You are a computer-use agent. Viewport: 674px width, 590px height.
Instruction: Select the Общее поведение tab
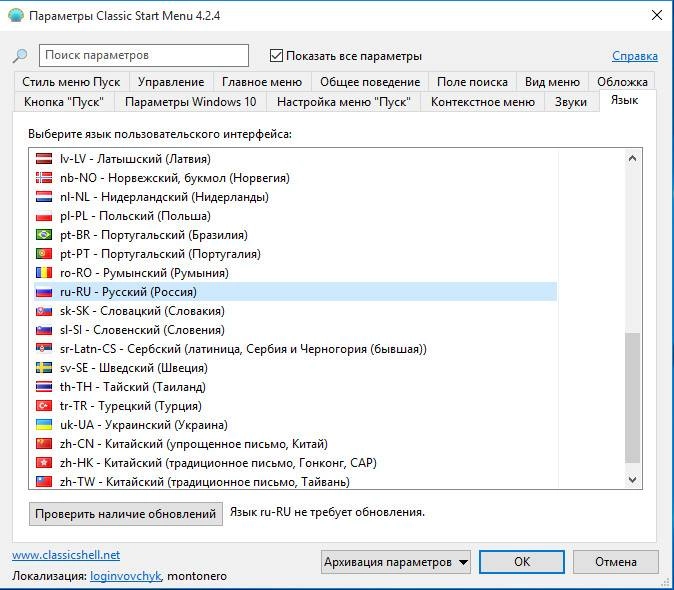point(370,82)
